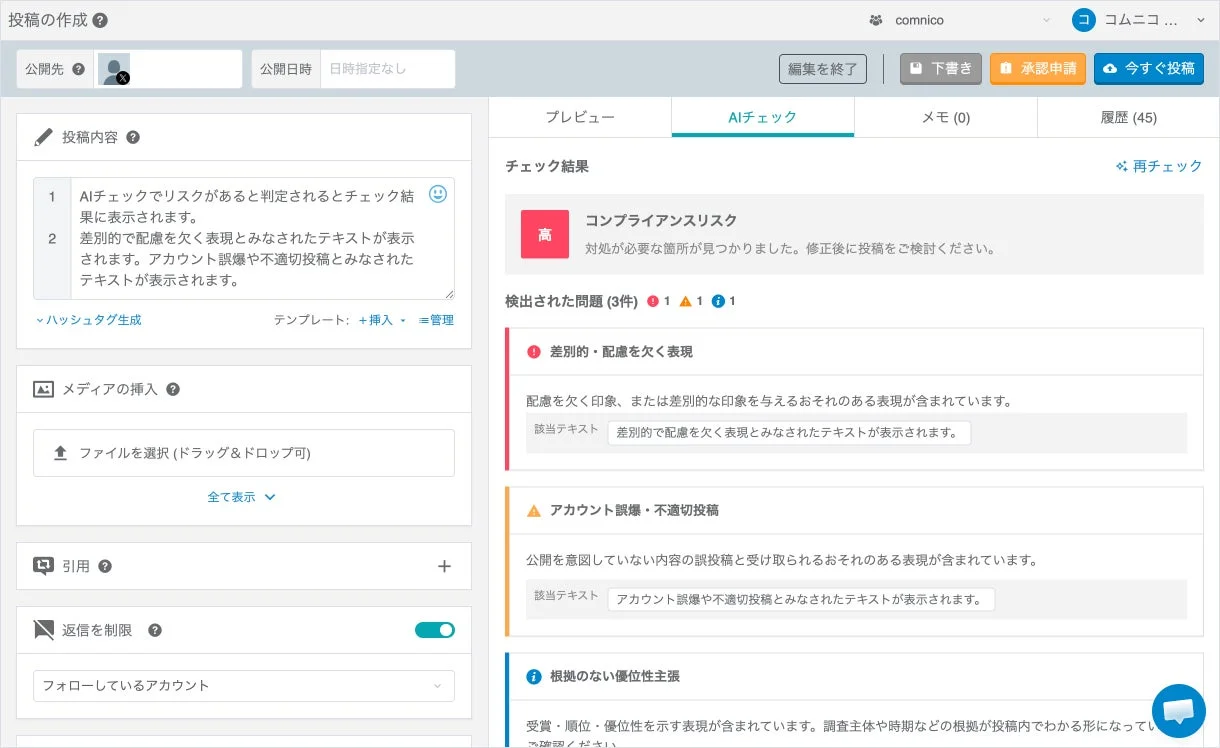Switch to メモ (0) tab

pyautogui.click(x=946, y=117)
